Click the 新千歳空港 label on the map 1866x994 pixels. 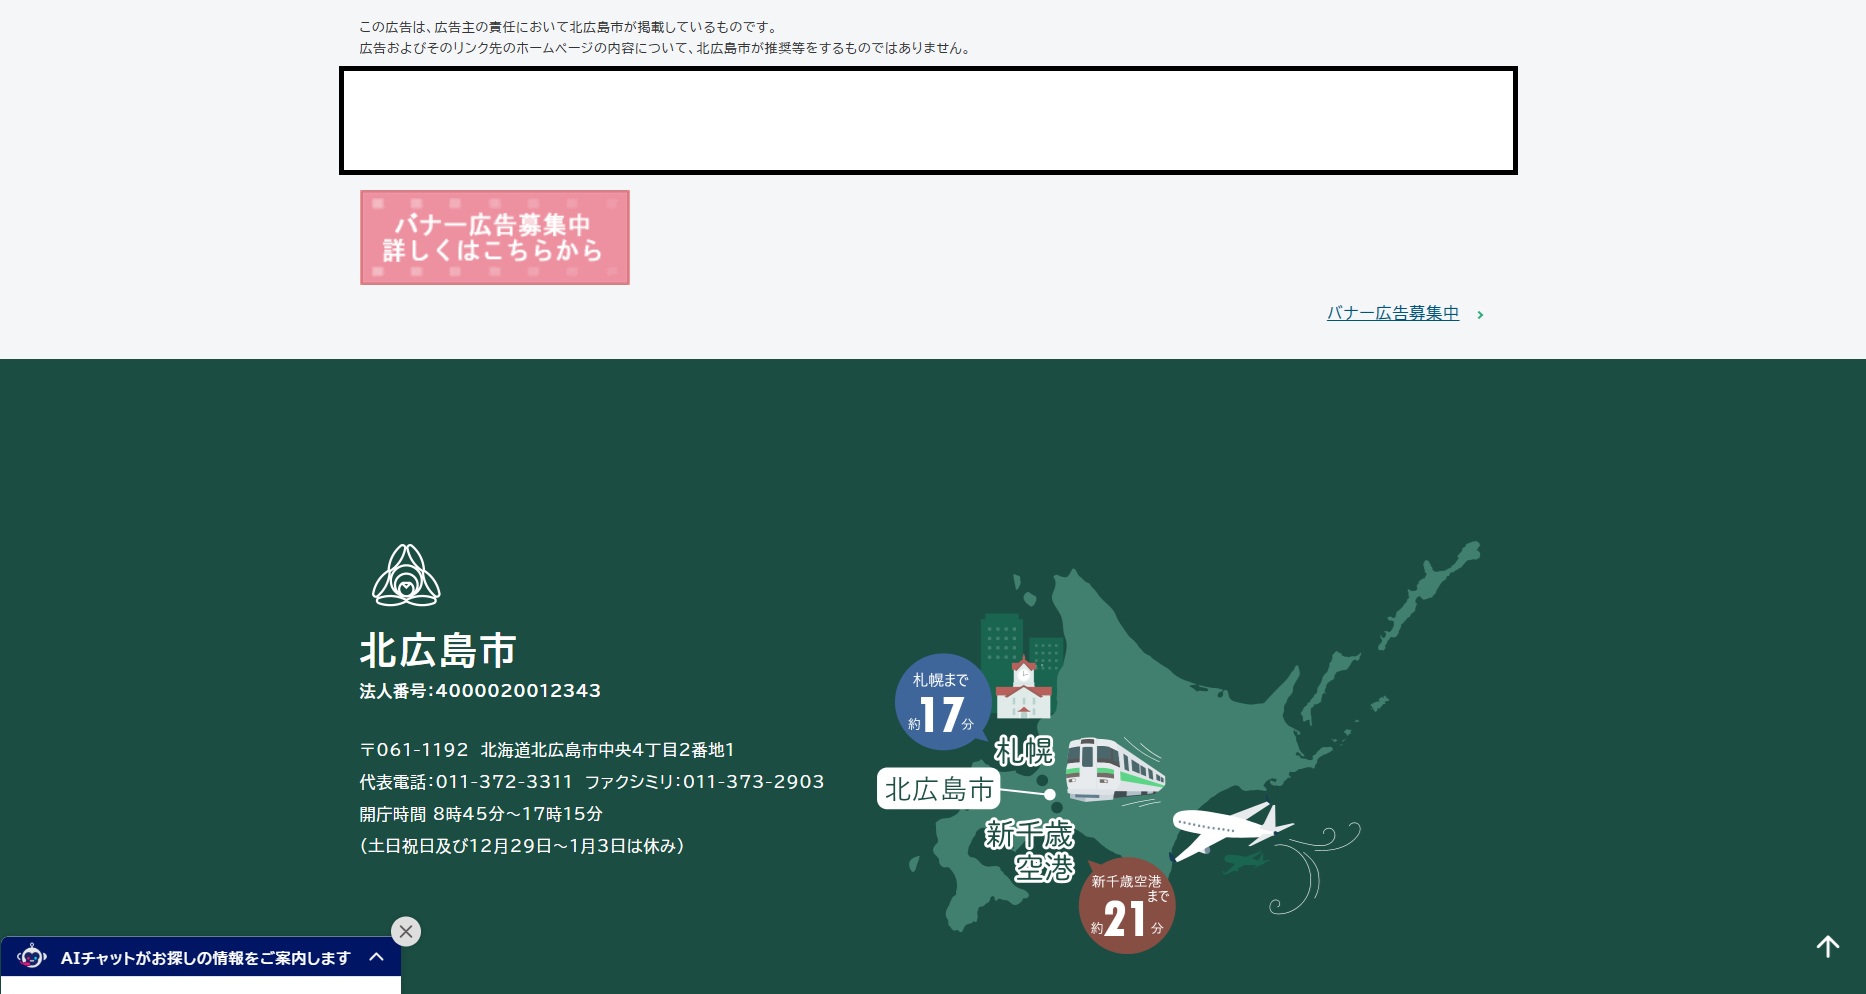pyautogui.click(x=1030, y=849)
